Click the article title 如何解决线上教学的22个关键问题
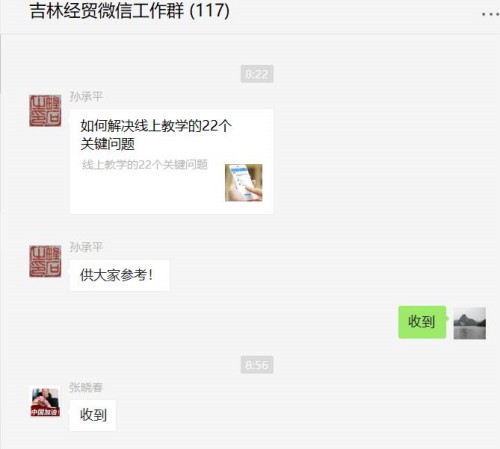This screenshot has width=500, height=449. click(156, 135)
